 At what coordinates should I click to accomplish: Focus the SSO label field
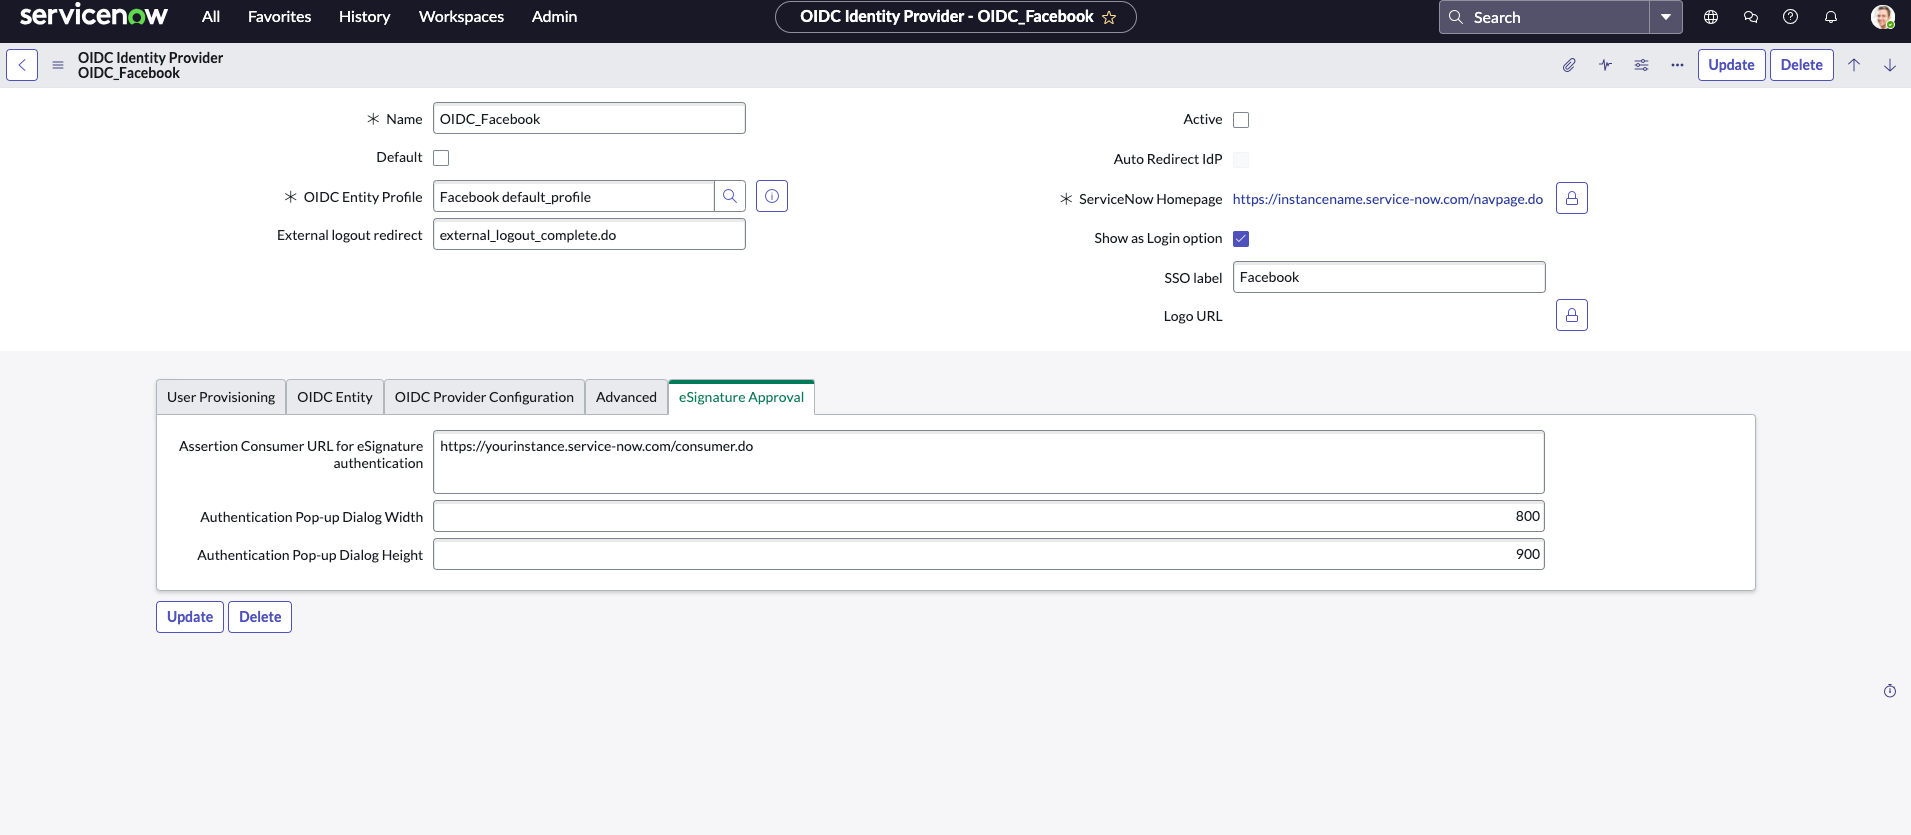pos(1389,277)
